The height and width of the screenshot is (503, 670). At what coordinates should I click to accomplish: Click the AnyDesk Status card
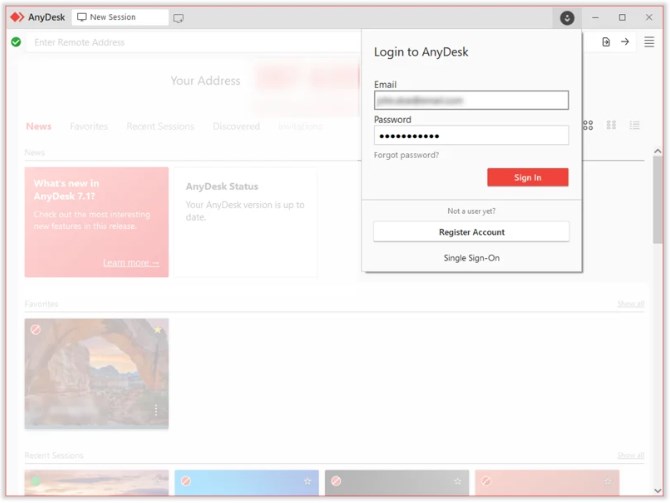pyautogui.click(x=246, y=222)
